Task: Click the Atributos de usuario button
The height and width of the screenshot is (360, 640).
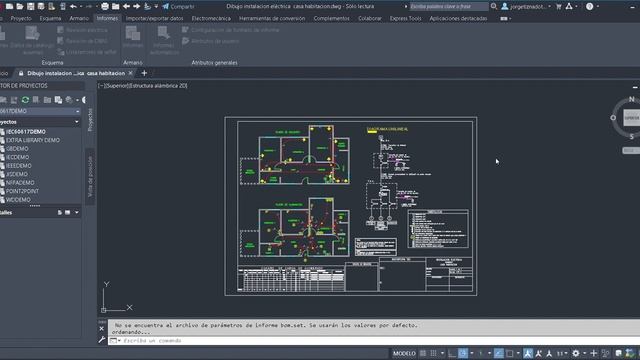Action: point(211,41)
